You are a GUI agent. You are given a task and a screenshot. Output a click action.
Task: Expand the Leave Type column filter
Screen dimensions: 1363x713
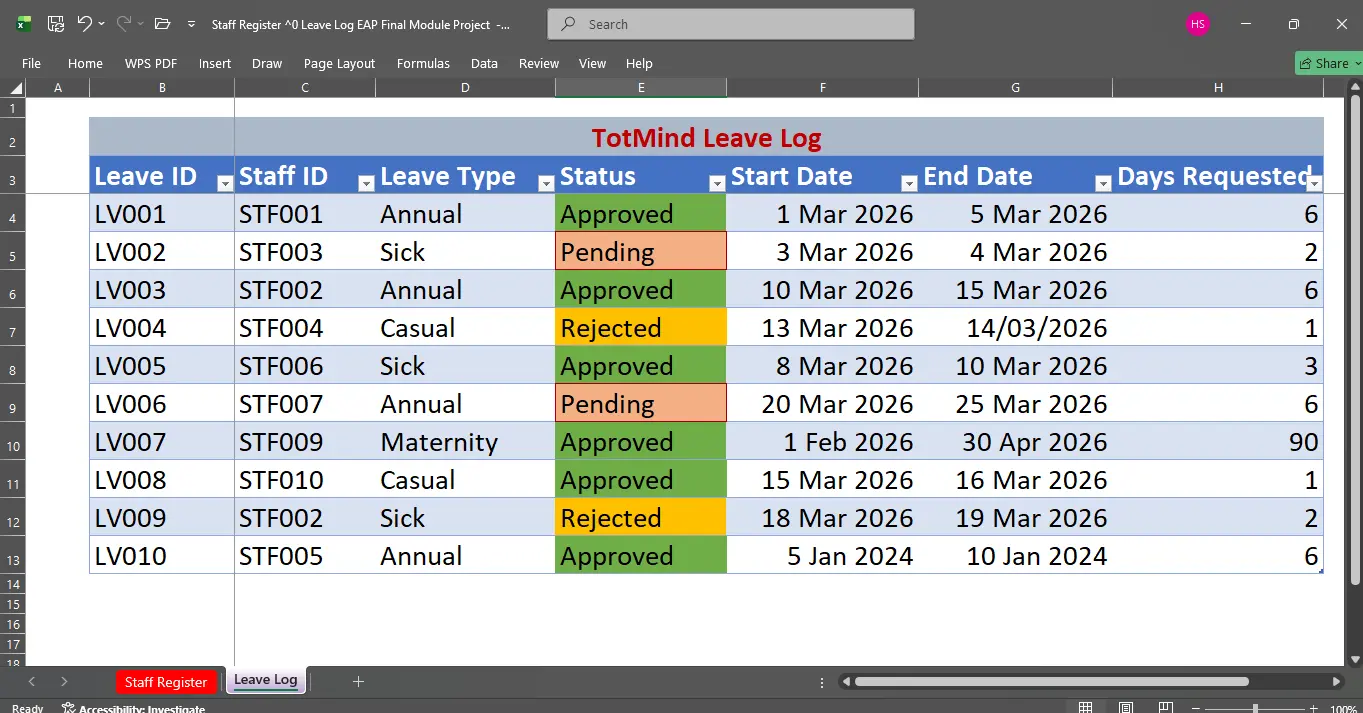[x=546, y=183]
